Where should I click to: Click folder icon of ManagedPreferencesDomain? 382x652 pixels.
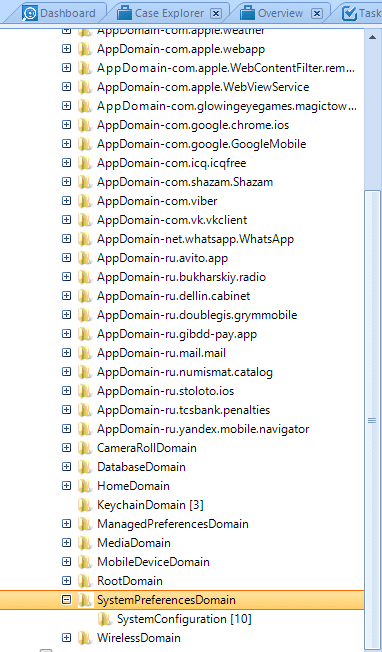point(84,524)
